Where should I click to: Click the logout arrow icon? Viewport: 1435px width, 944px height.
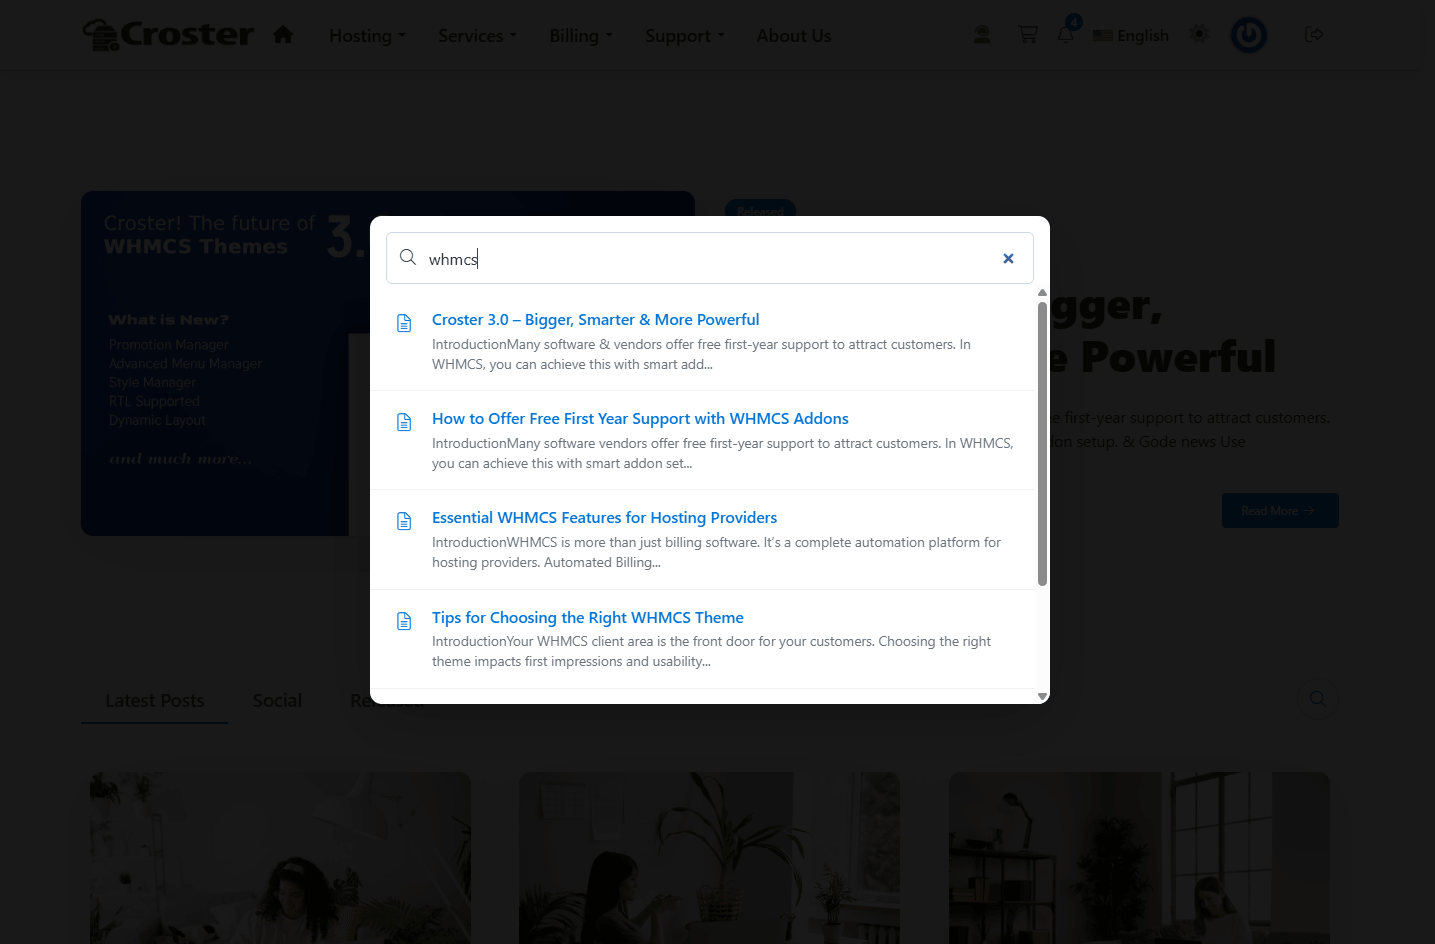pyautogui.click(x=1314, y=35)
